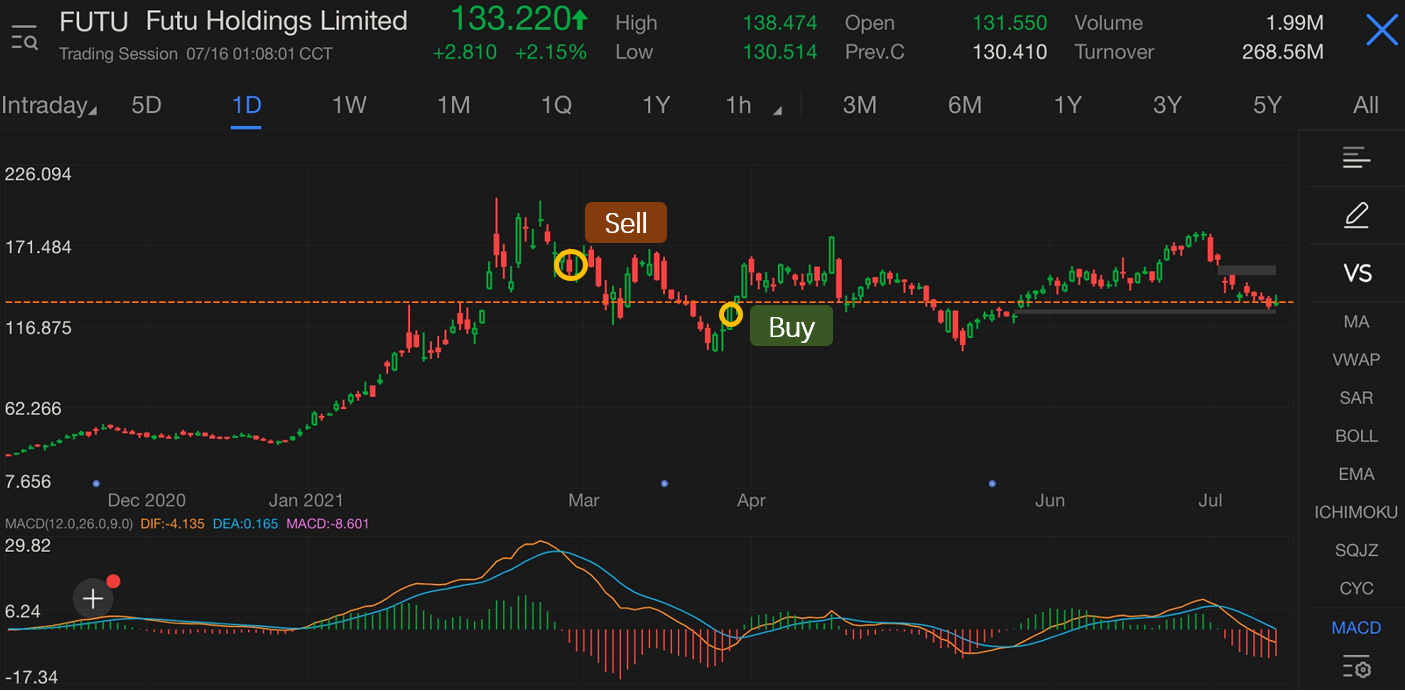Select the 3Y range

tap(1167, 105)
